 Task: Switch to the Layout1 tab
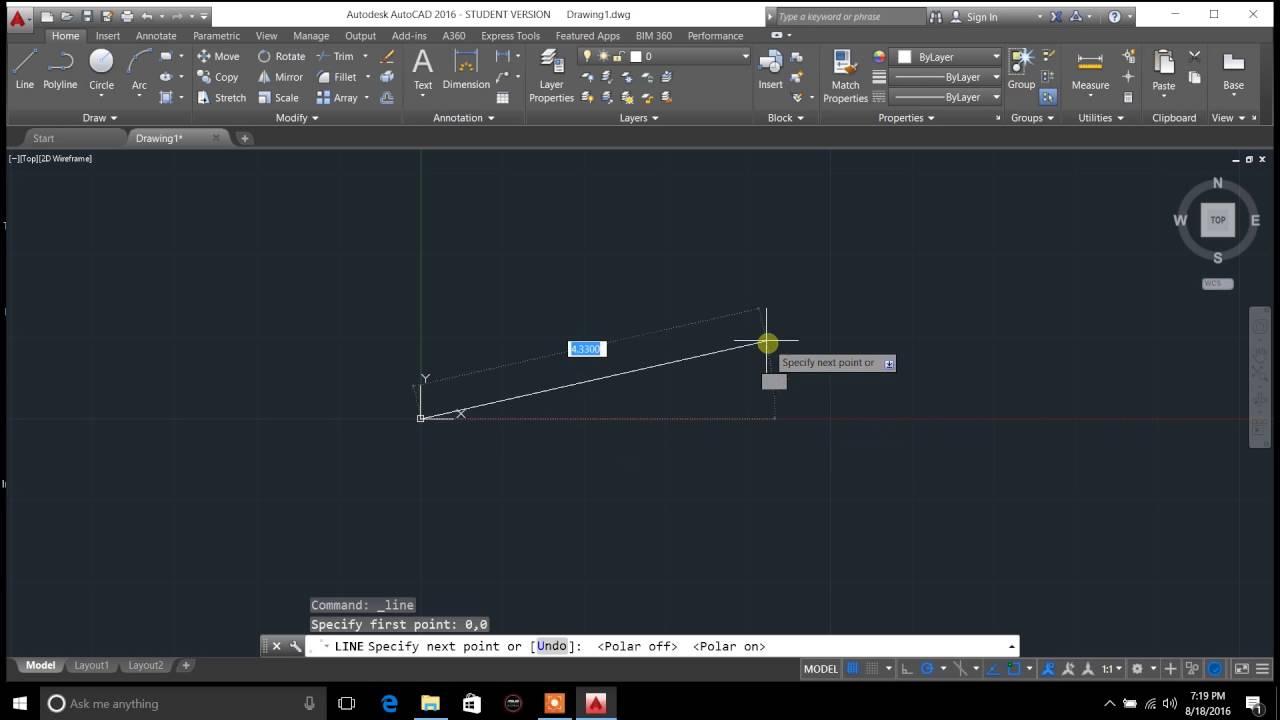tap(91, 665)
